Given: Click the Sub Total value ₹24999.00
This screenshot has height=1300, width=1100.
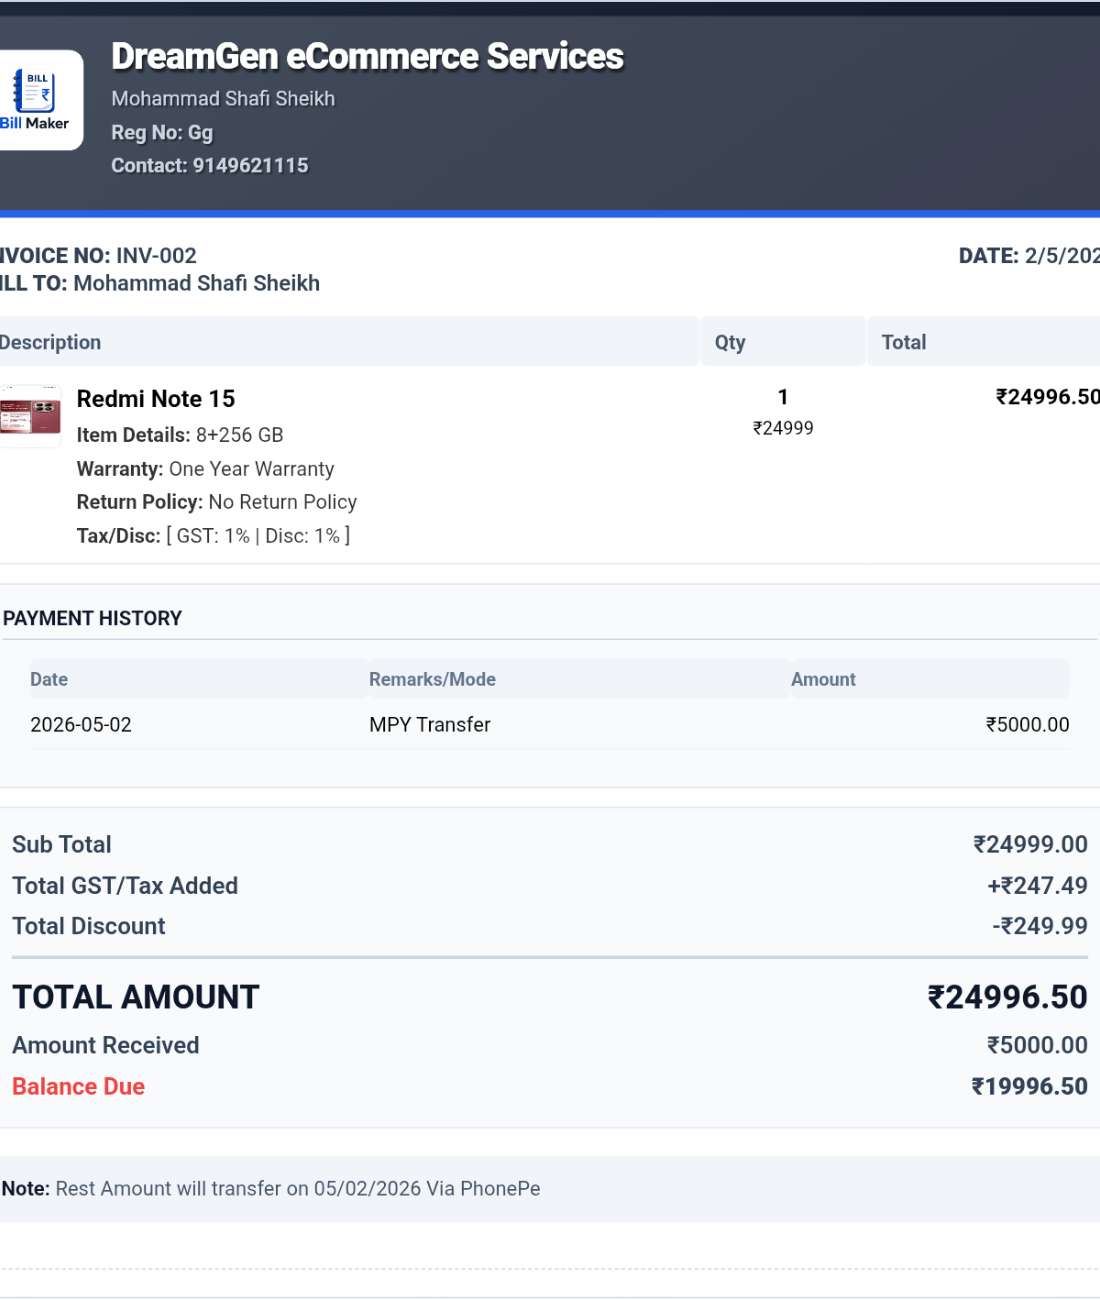Looking at the screenshot, I should pos(1030,845).
